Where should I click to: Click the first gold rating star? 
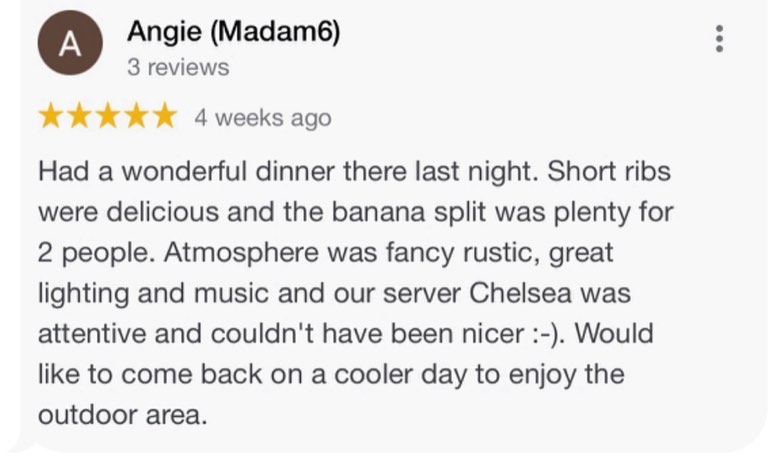coord(51,117)
